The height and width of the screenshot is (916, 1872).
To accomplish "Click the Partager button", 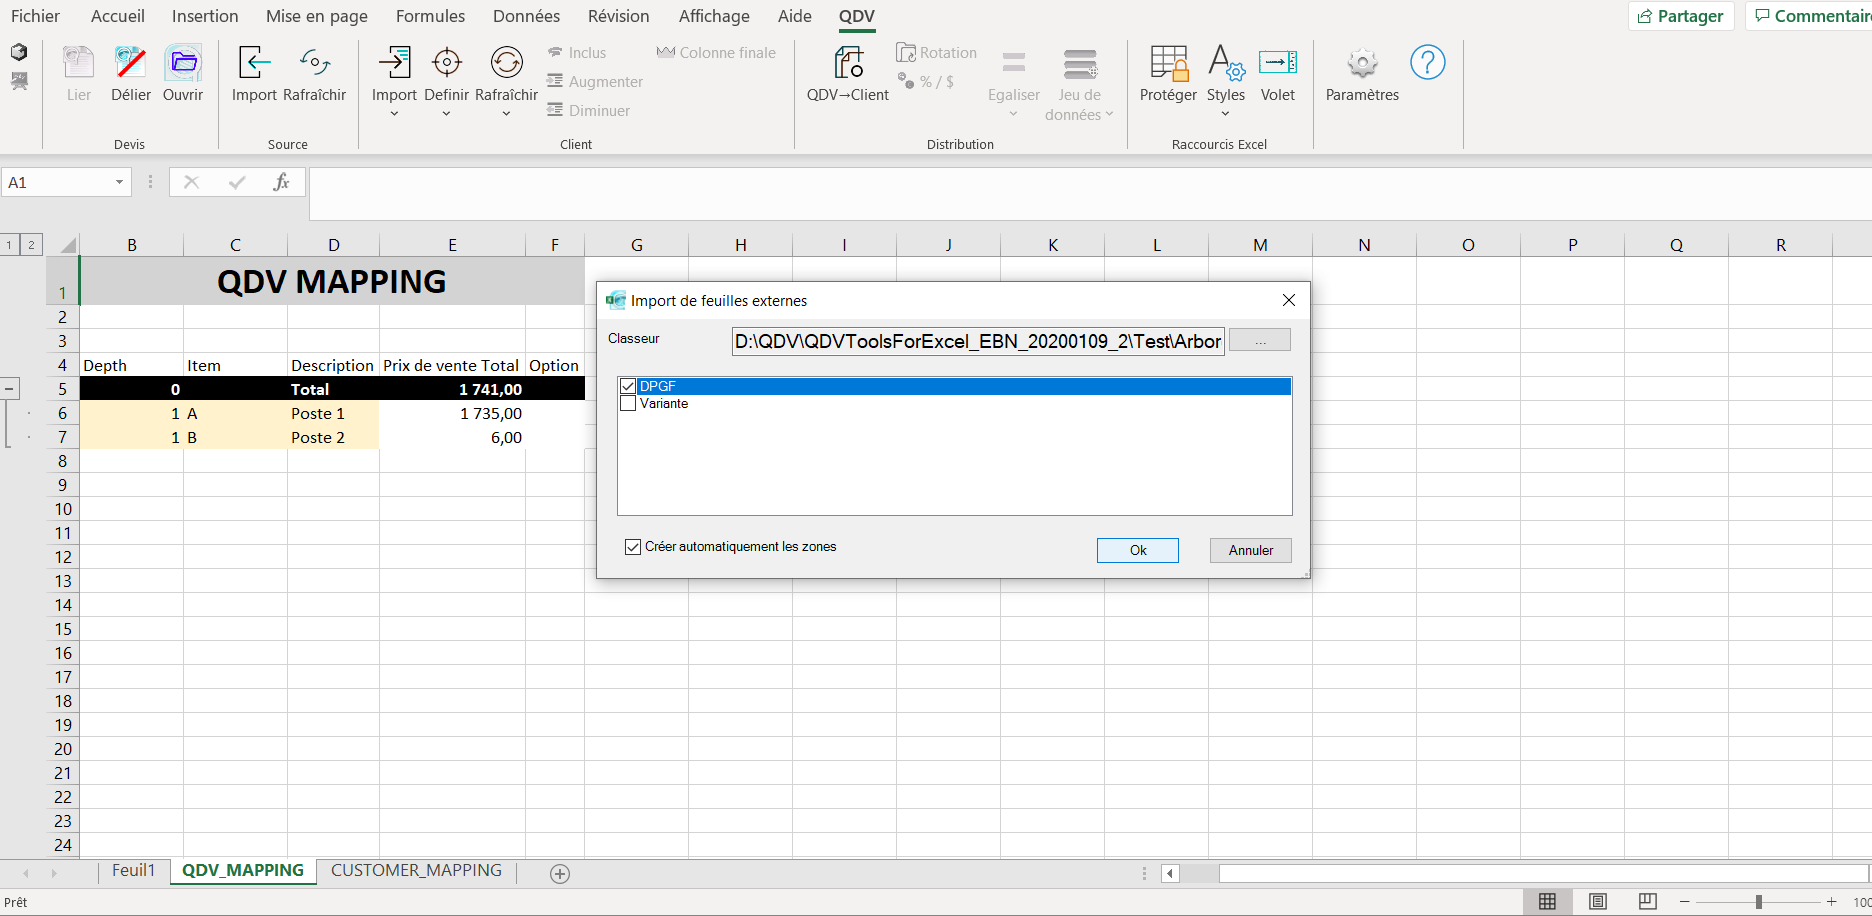I will click(x=1681, y=16).
